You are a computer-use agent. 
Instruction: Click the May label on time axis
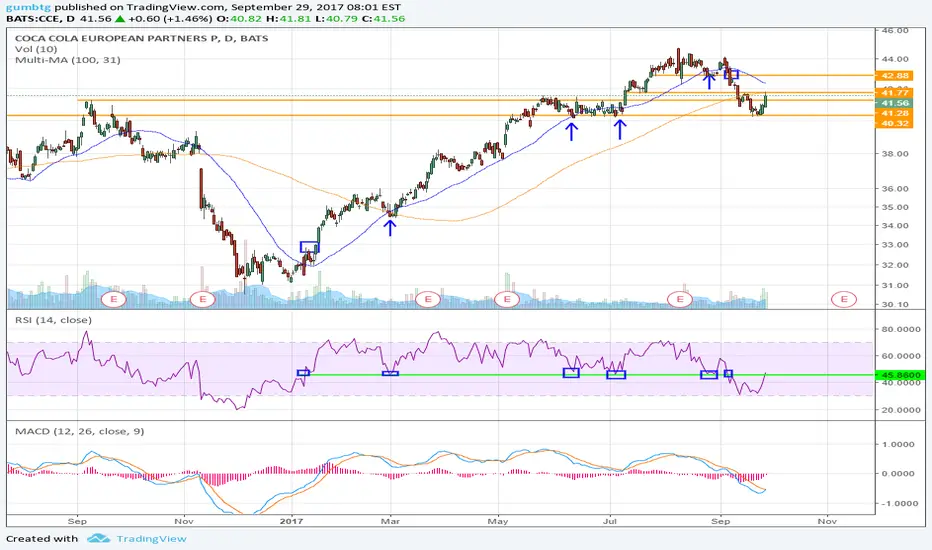coord(498,521)
